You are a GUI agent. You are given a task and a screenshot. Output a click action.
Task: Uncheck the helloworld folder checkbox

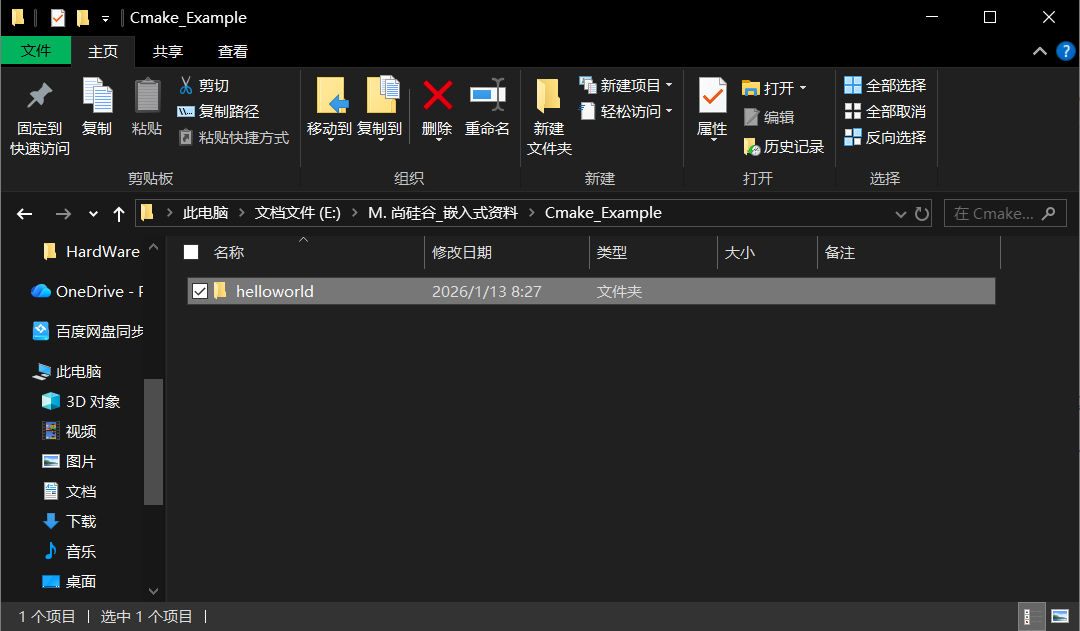[200, 291]
